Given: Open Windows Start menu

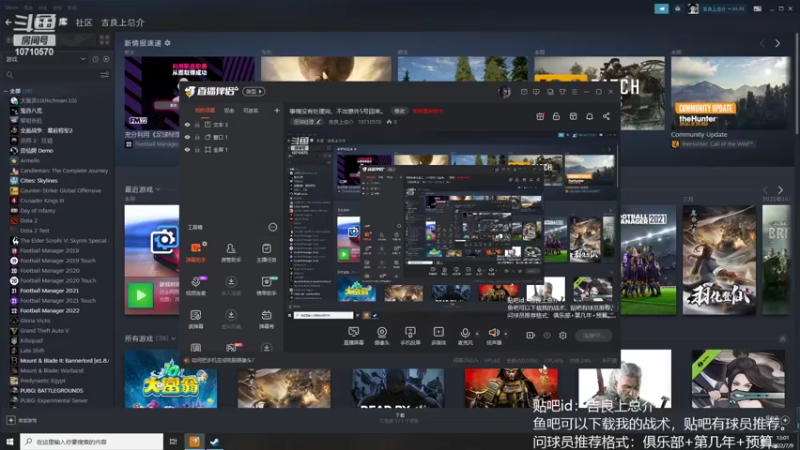Looking at the screenshot, I should (x=10, y=441).
